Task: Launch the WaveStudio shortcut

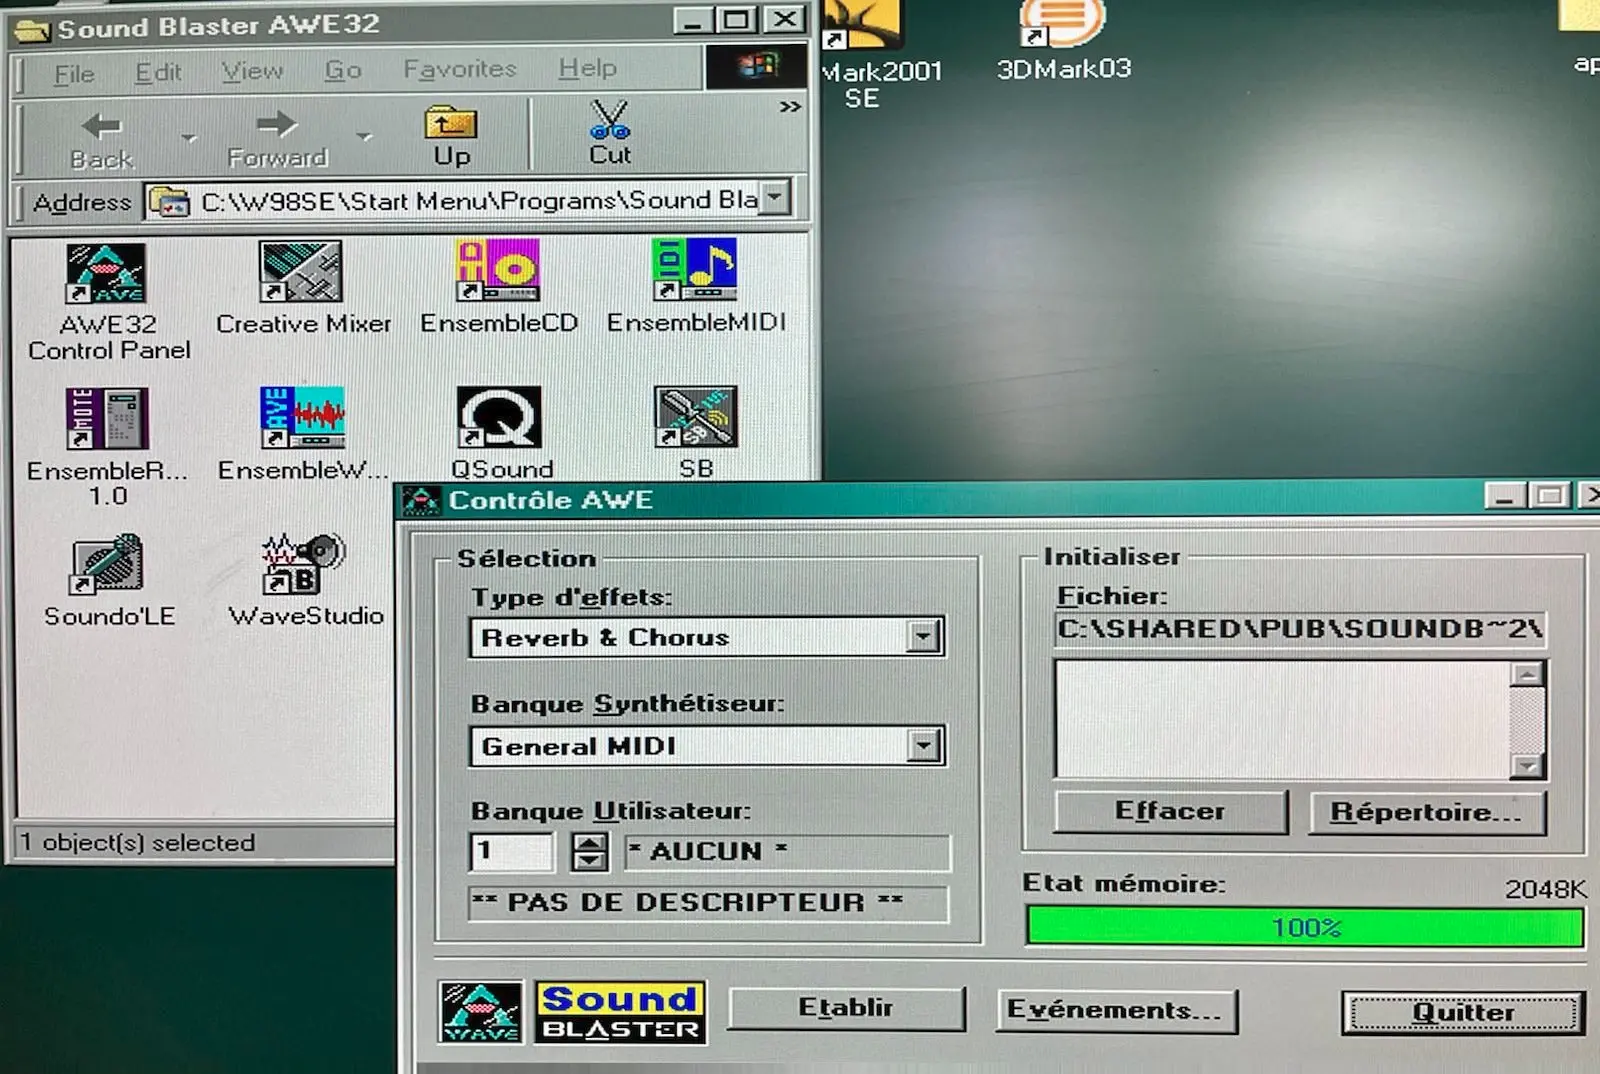Action: coord(305,580)
